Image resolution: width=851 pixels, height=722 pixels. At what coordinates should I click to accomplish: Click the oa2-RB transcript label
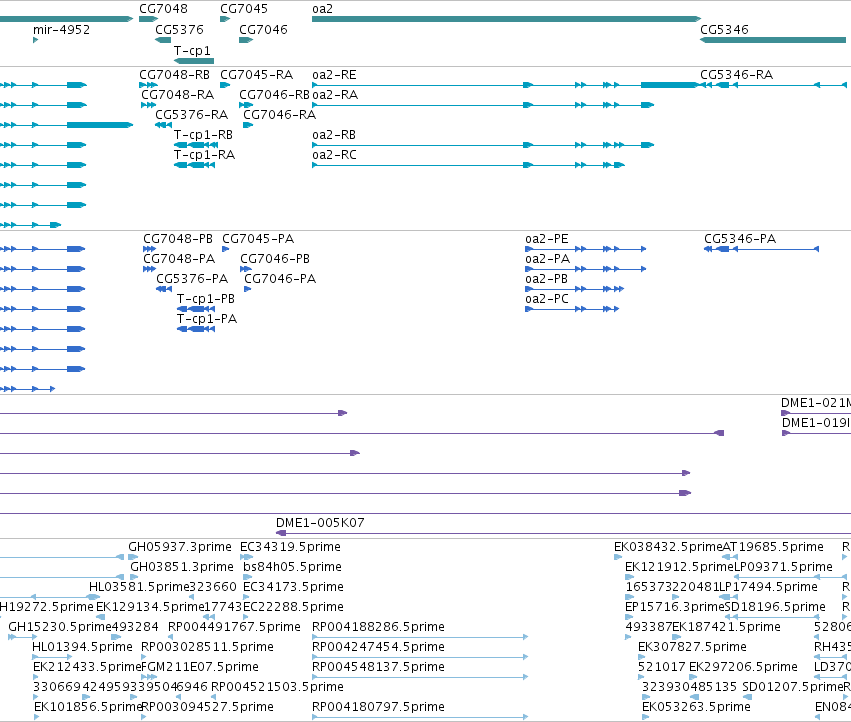tap(334, 135)
